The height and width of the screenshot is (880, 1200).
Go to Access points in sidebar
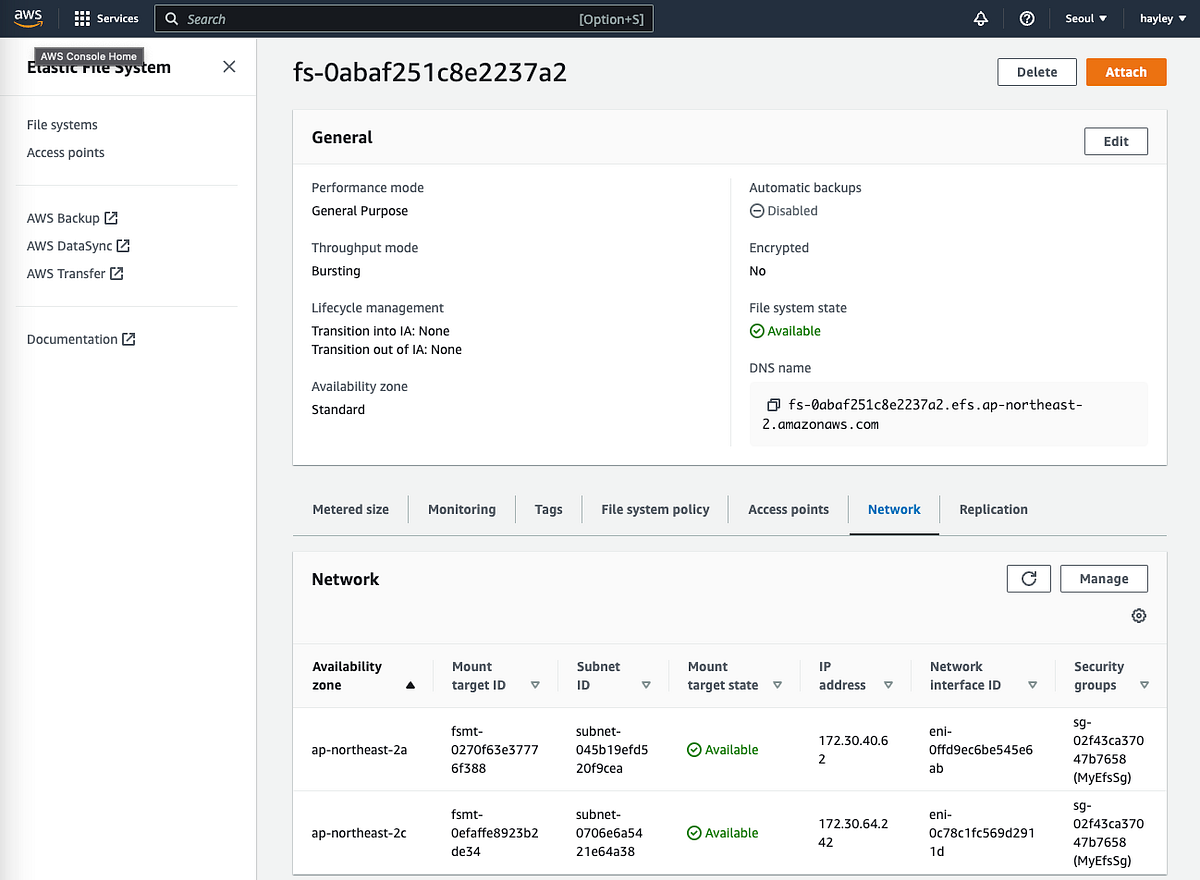[x=66, y=153]
